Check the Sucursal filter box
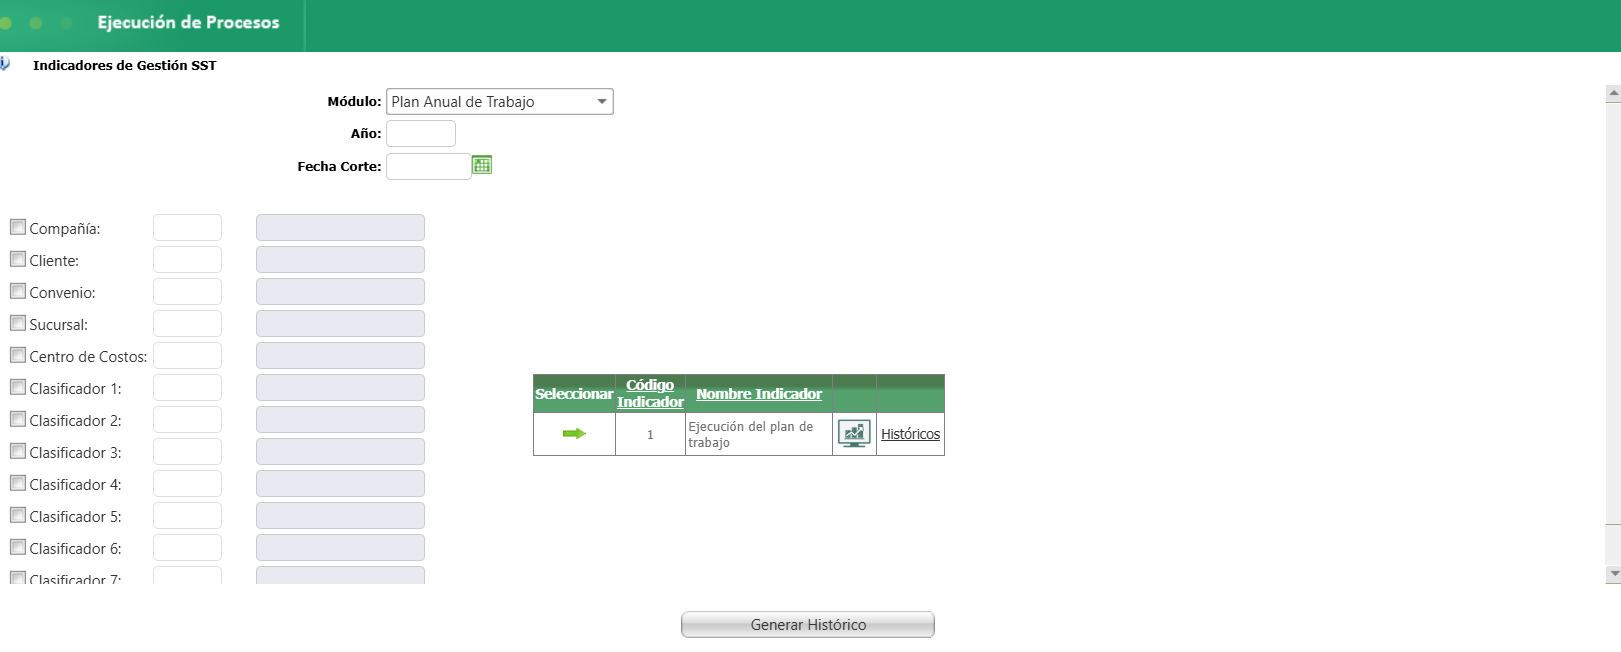This screenshot has width=1621, height=652. 18,323
